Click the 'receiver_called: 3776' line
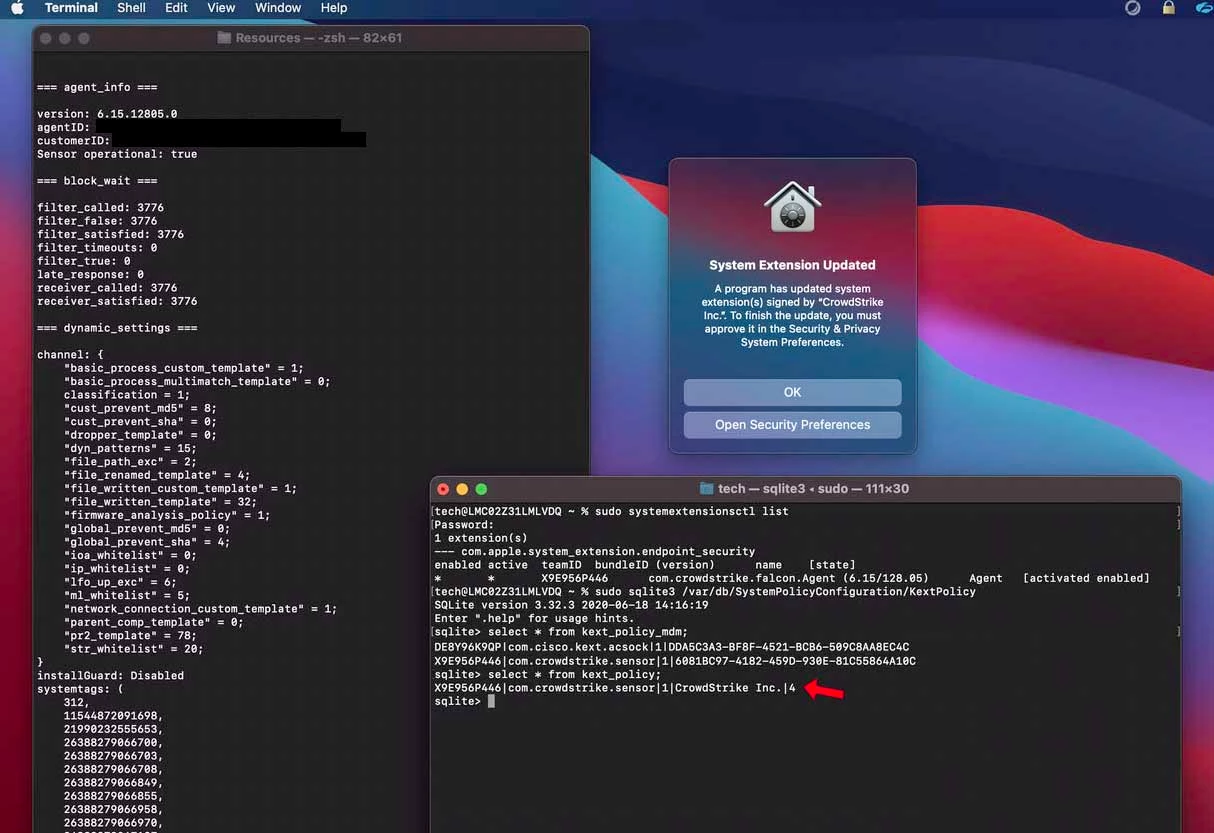This screenshot has height=833, width=1214. [107, 288]
